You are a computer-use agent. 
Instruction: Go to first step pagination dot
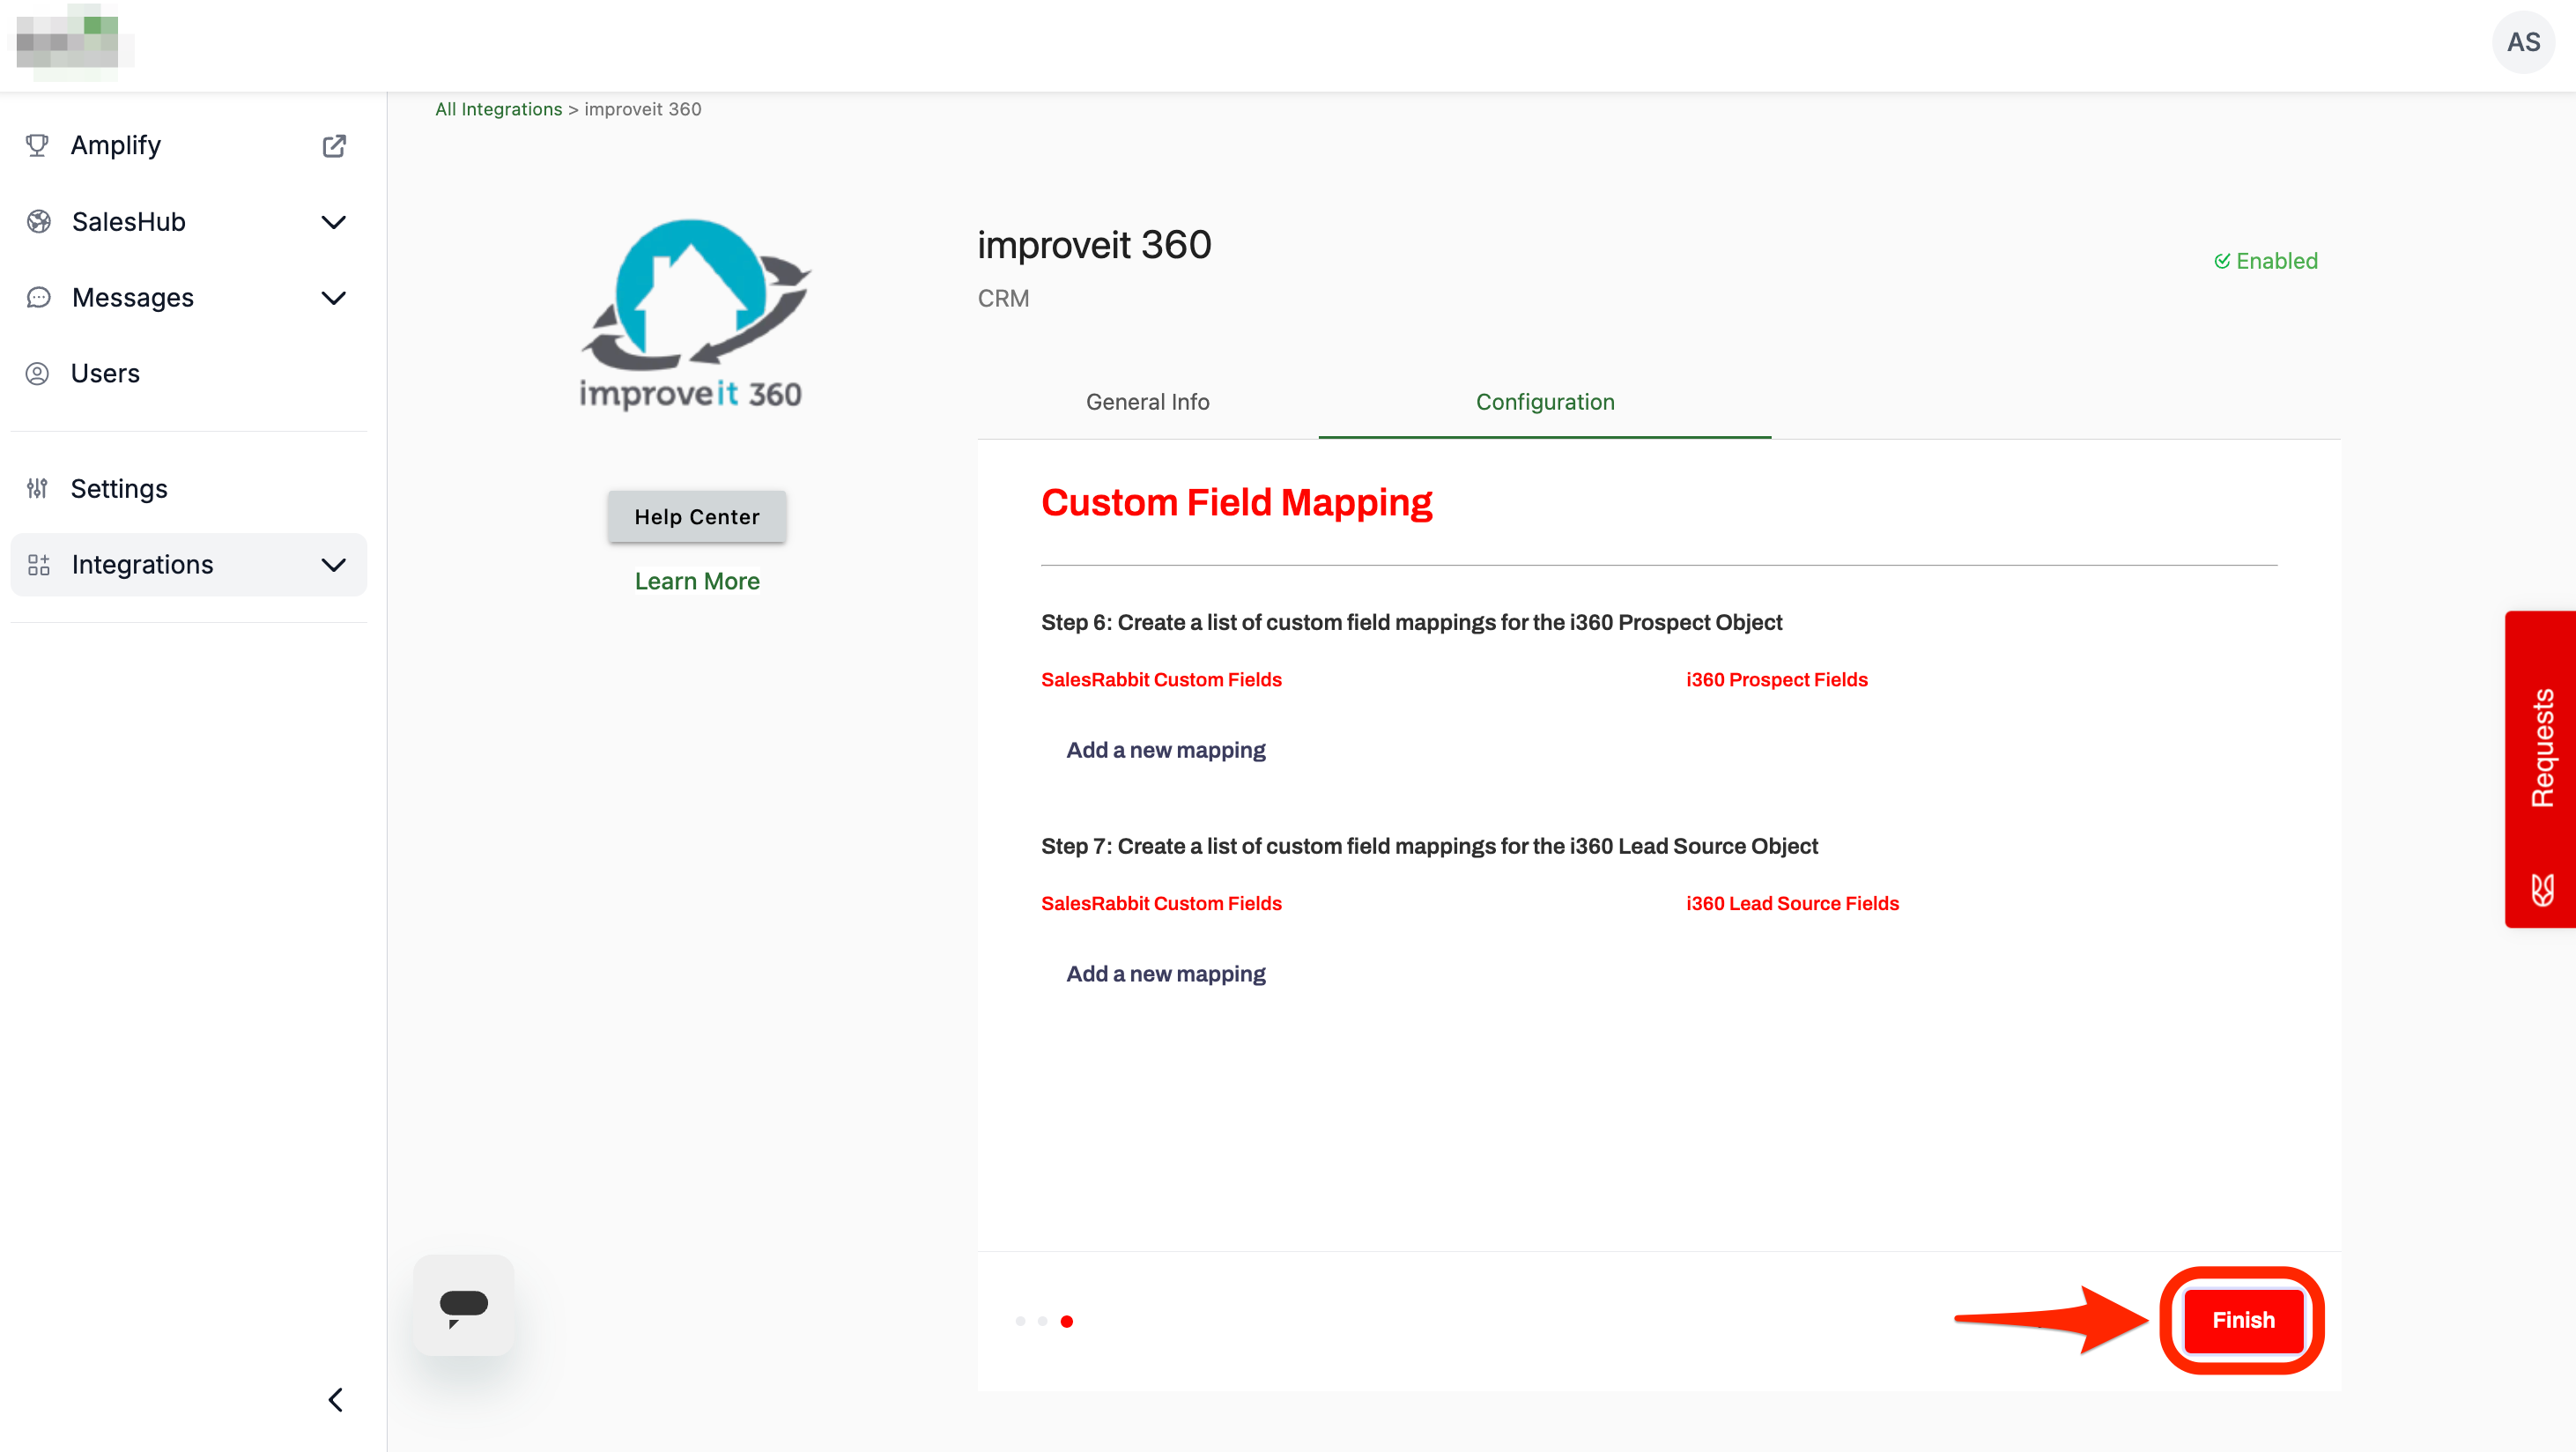coord(1020,1321)
